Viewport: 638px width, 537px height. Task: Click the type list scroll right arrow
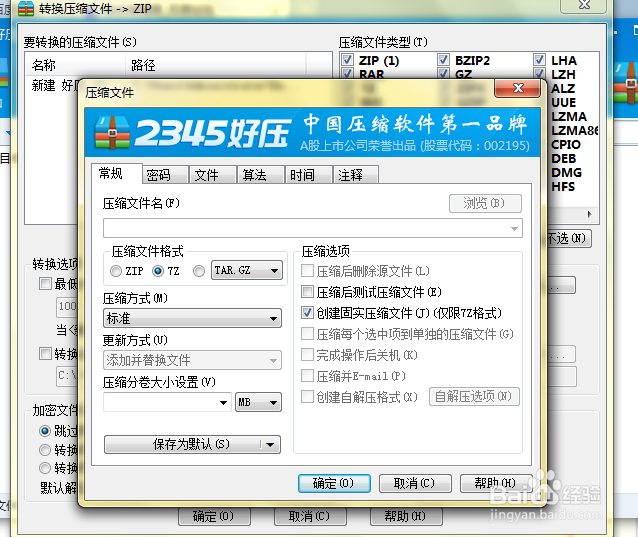(590, 214)
